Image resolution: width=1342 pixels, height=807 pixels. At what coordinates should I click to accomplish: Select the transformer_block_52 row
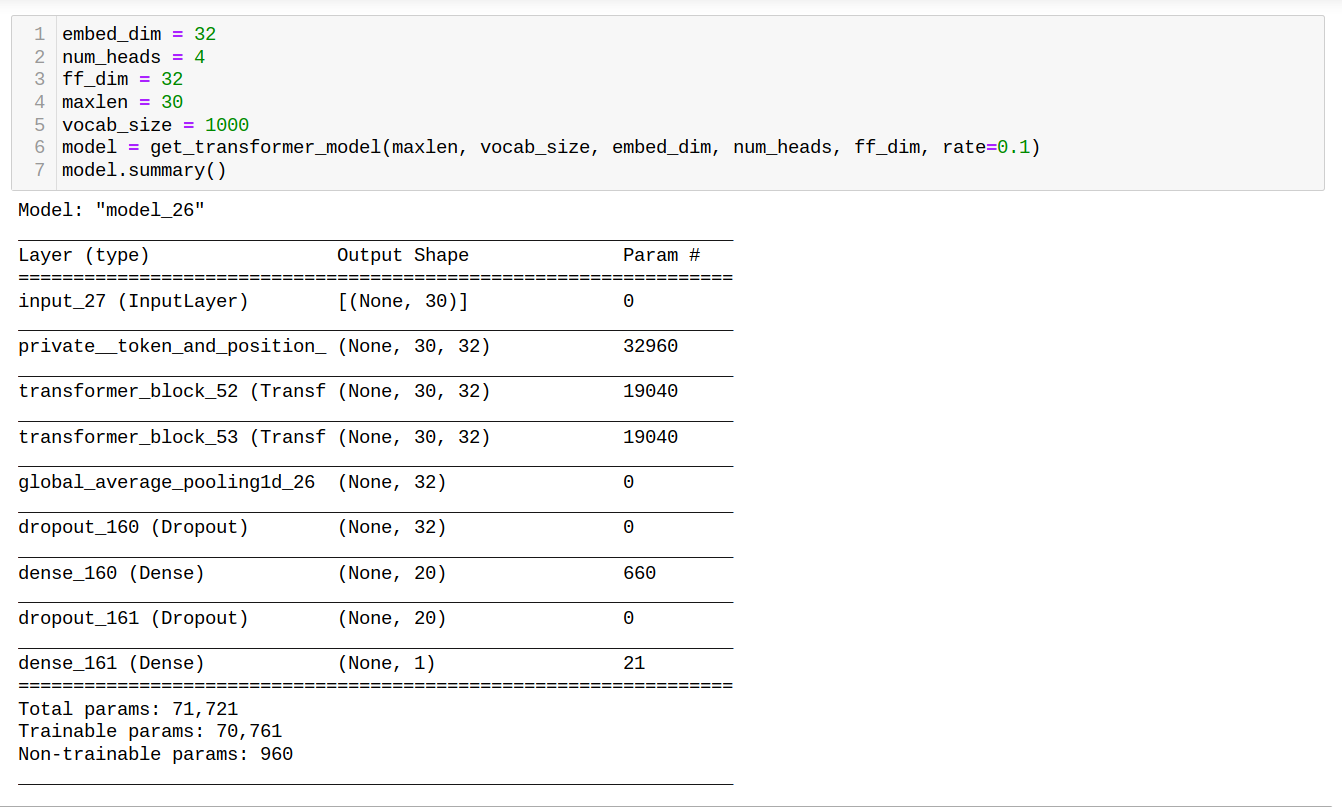[x=170, y=390]
